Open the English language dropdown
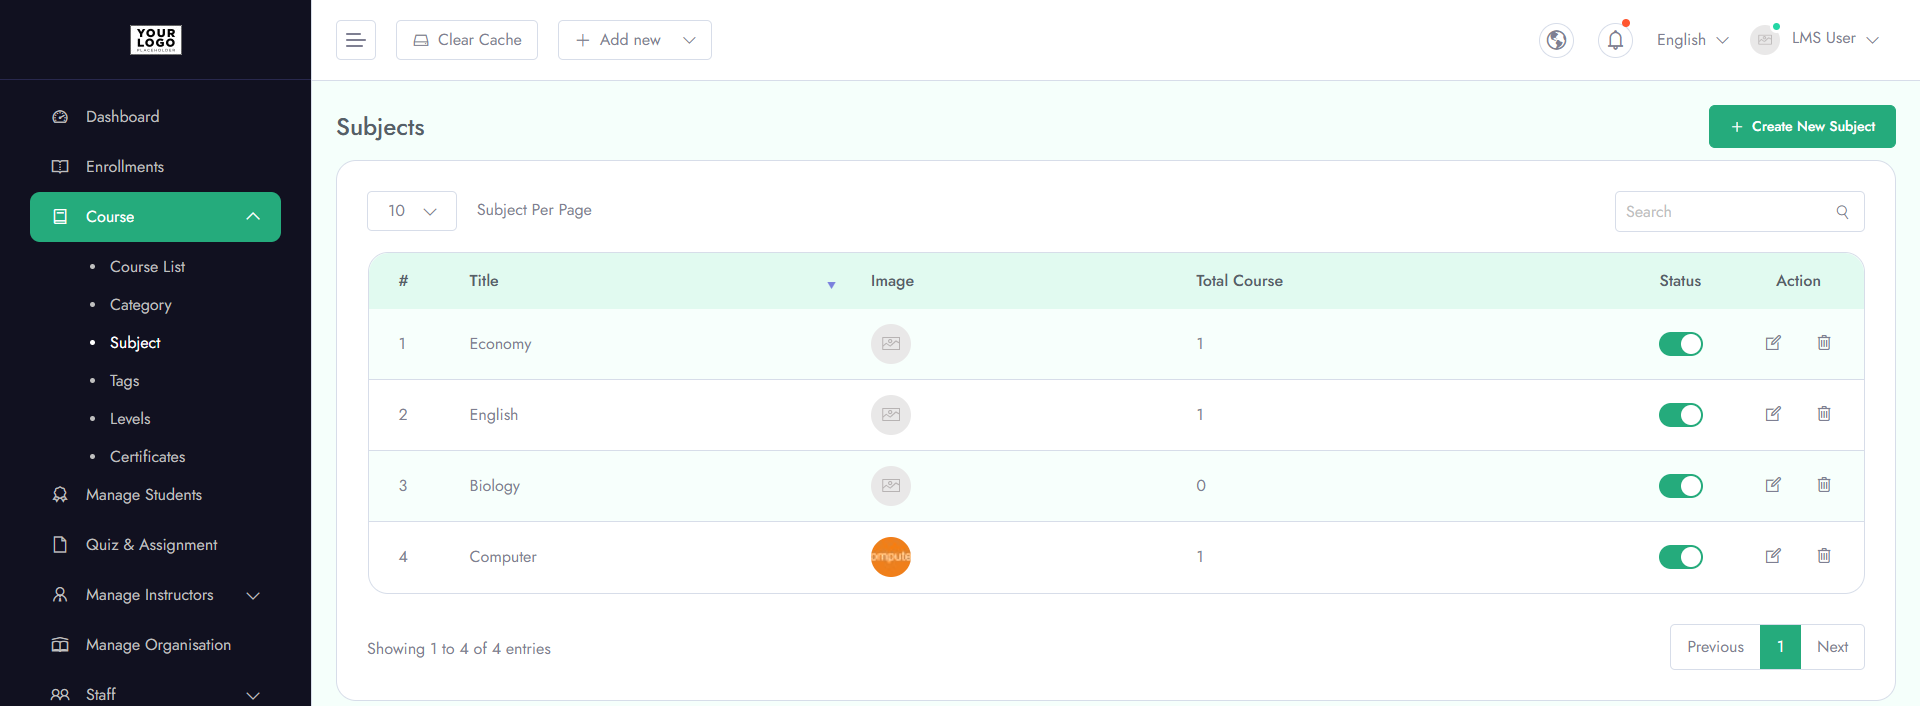The image size is (1920, 706). 1692,40
